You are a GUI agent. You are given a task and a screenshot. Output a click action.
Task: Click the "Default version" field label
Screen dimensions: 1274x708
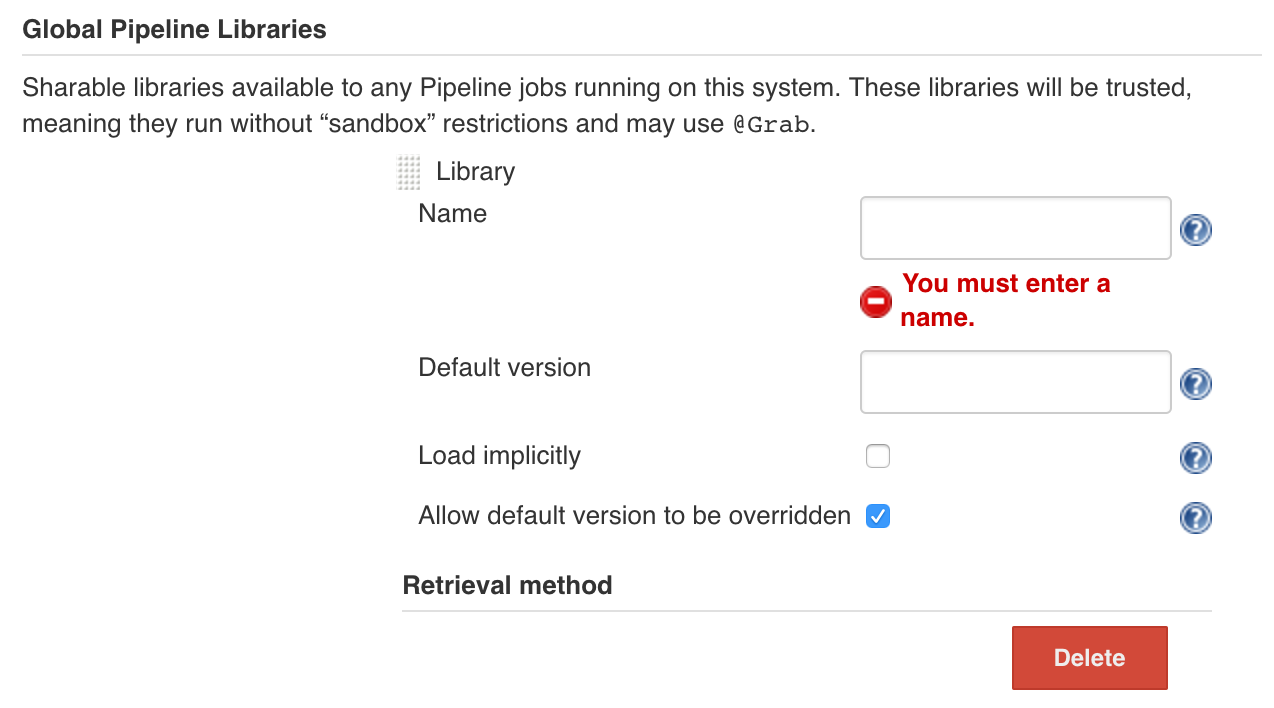tap(504, 368)
